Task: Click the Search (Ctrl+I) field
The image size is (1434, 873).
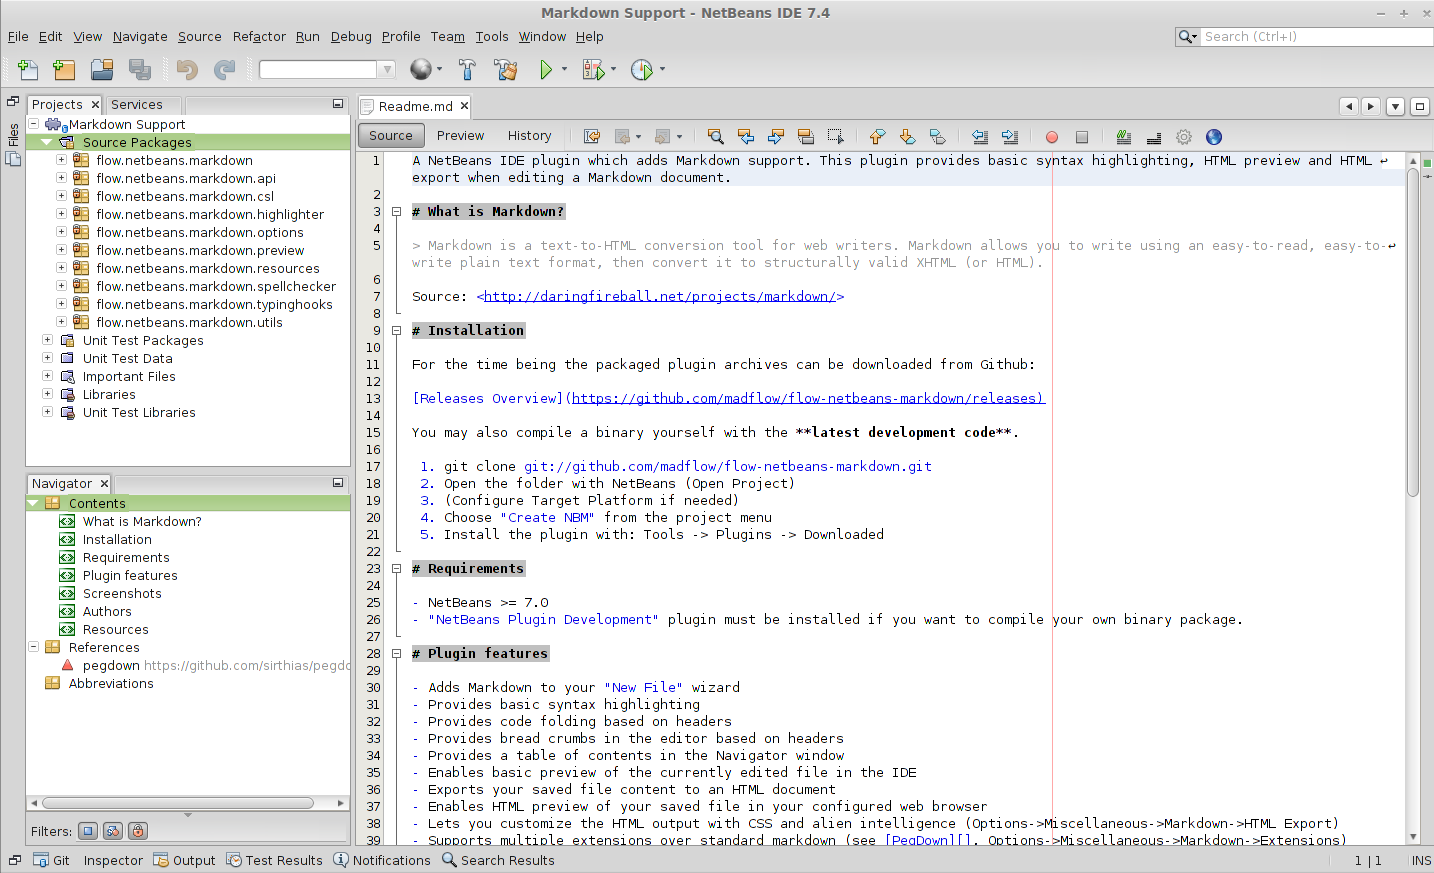Action: [x=1315, y=36]
